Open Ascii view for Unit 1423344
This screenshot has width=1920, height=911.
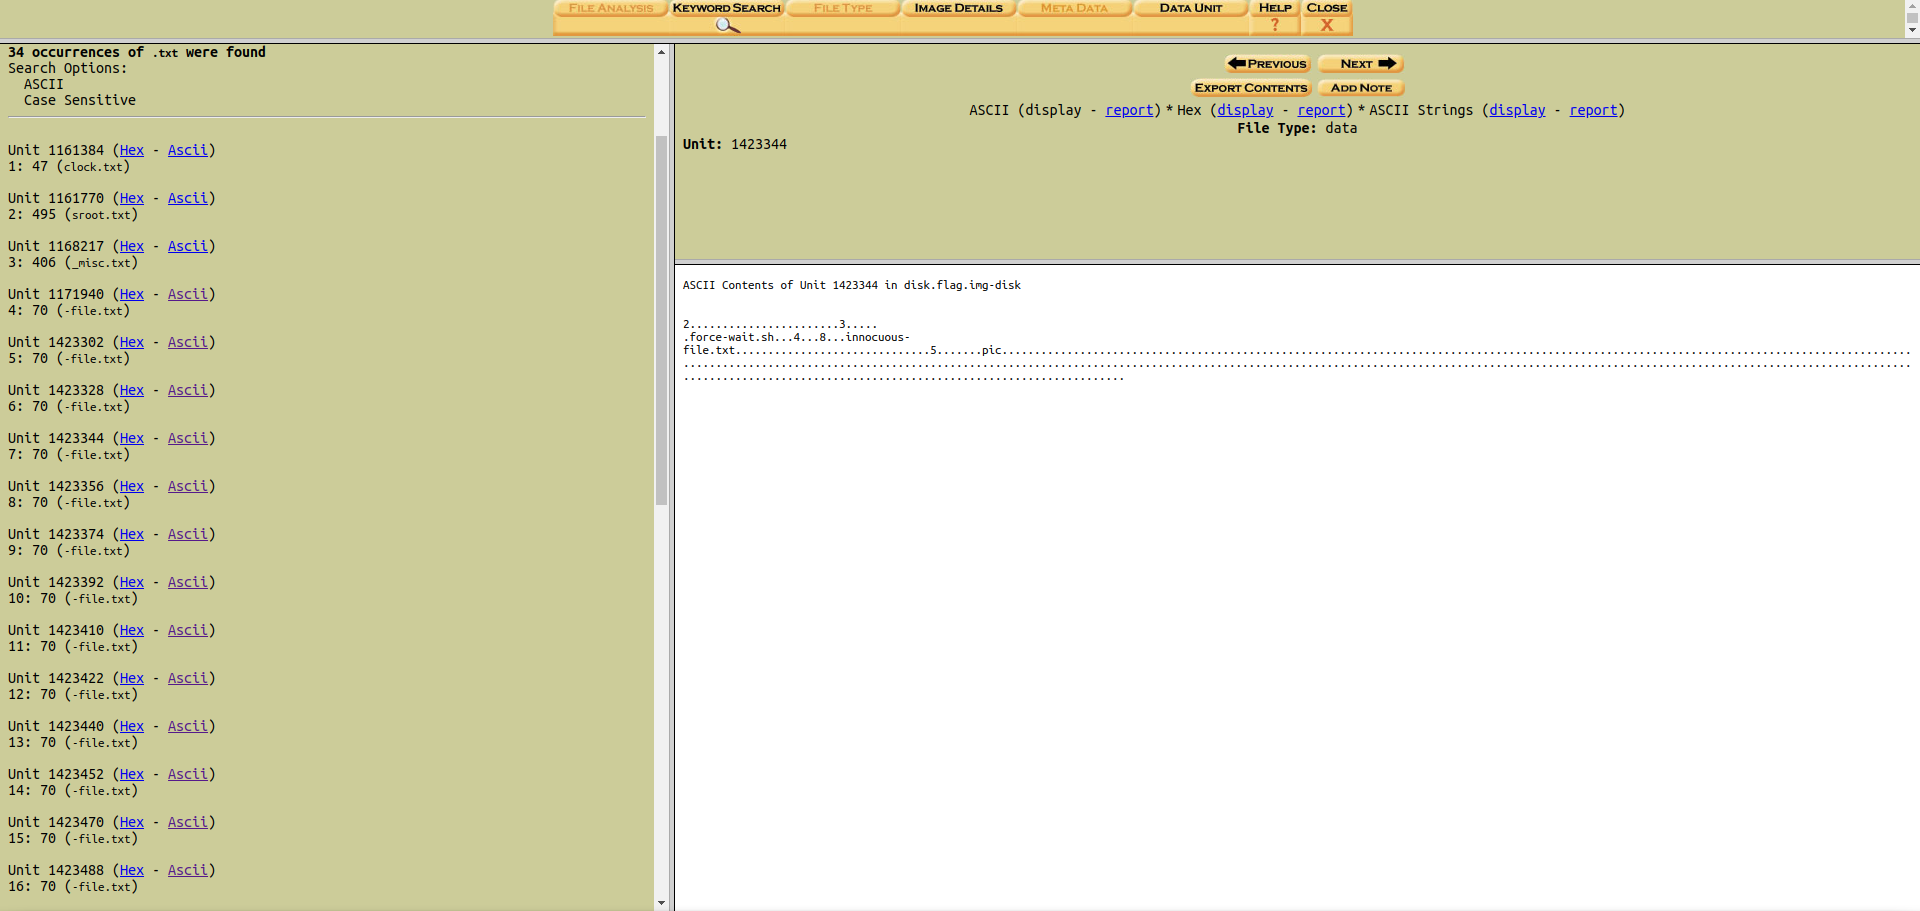click(x=187, y=438)
